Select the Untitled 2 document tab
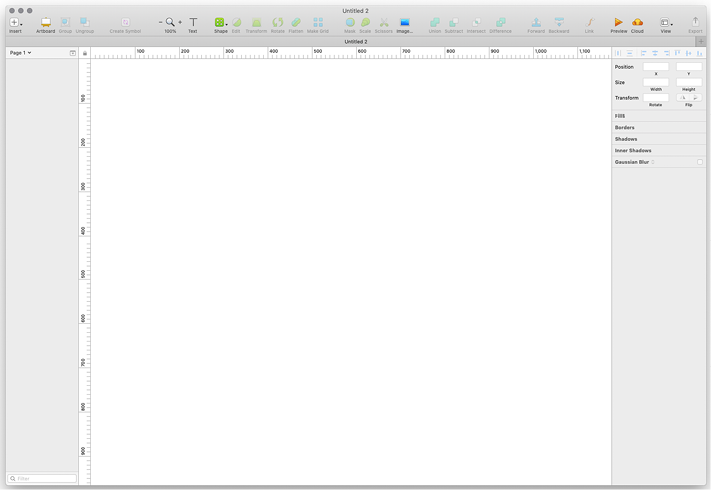The width and height of the screenshot is (711, 490). point(355,42)
